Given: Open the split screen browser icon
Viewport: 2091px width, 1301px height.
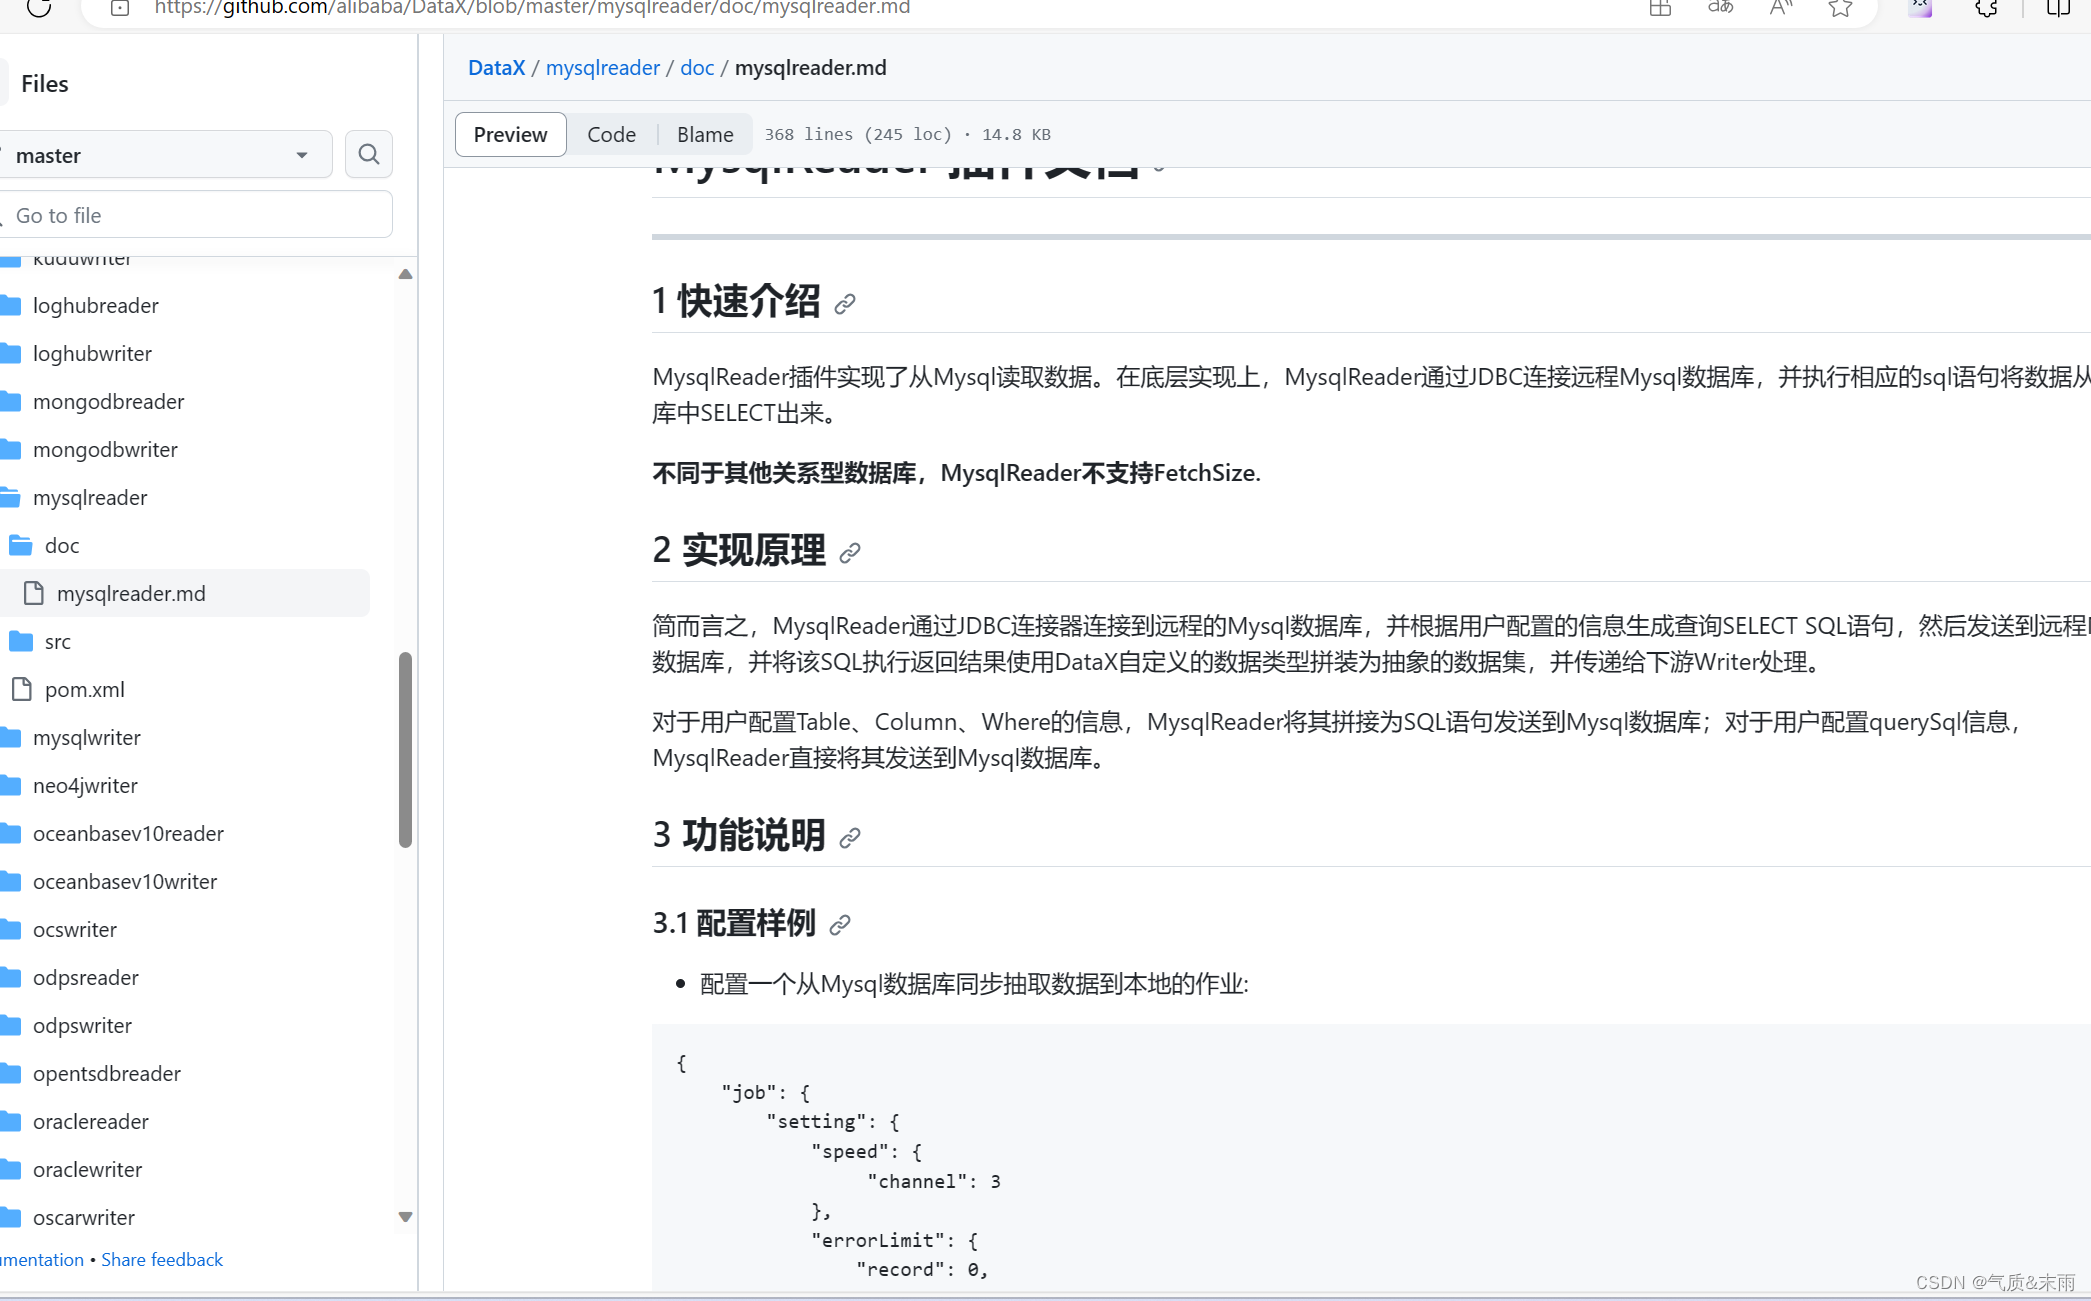Looking at the screenshot, I should tap(1660, 8).
